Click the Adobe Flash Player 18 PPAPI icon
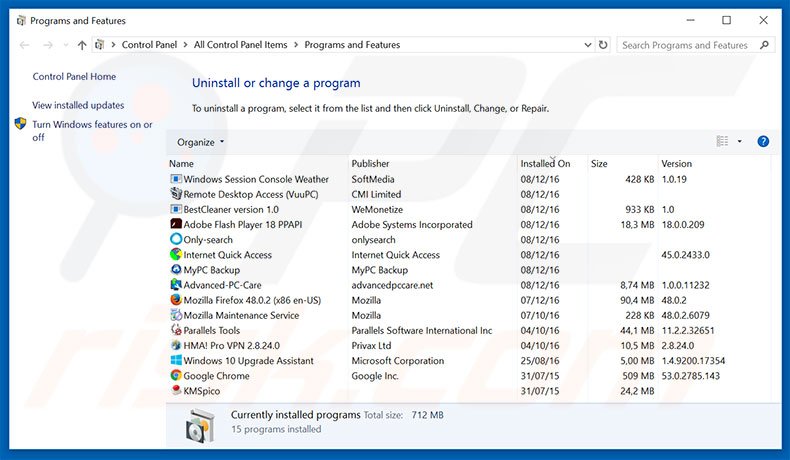Viewport: 790px width, 460px height. [176, 224]
